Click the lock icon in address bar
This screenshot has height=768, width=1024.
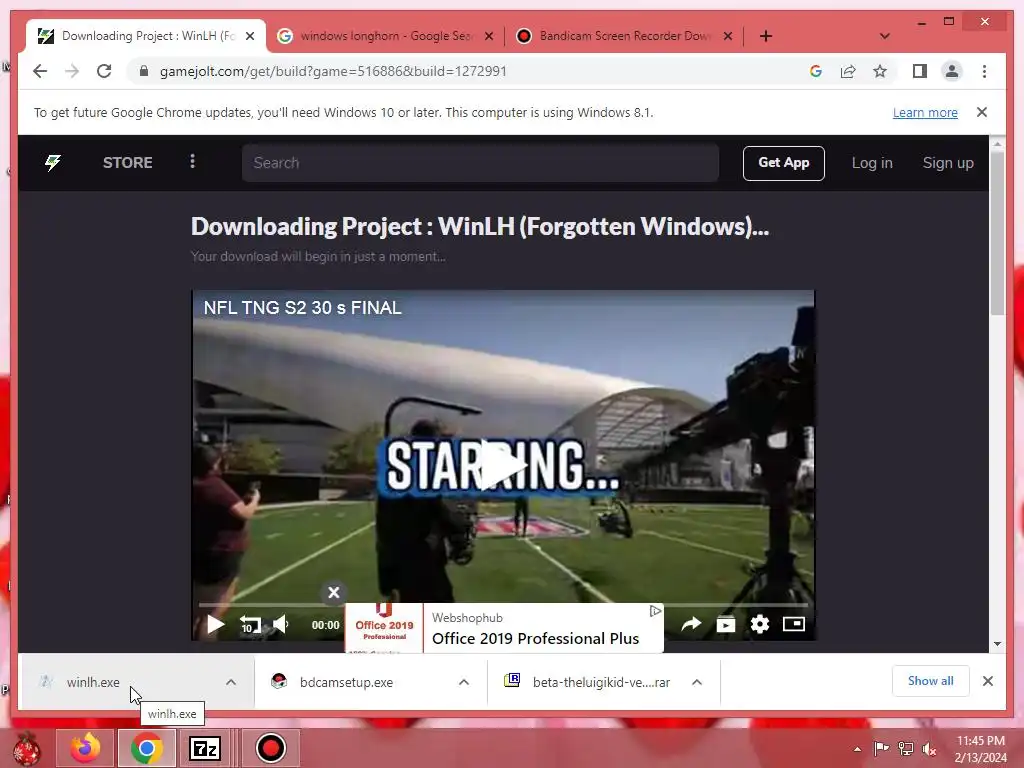[x=144, y=71]
